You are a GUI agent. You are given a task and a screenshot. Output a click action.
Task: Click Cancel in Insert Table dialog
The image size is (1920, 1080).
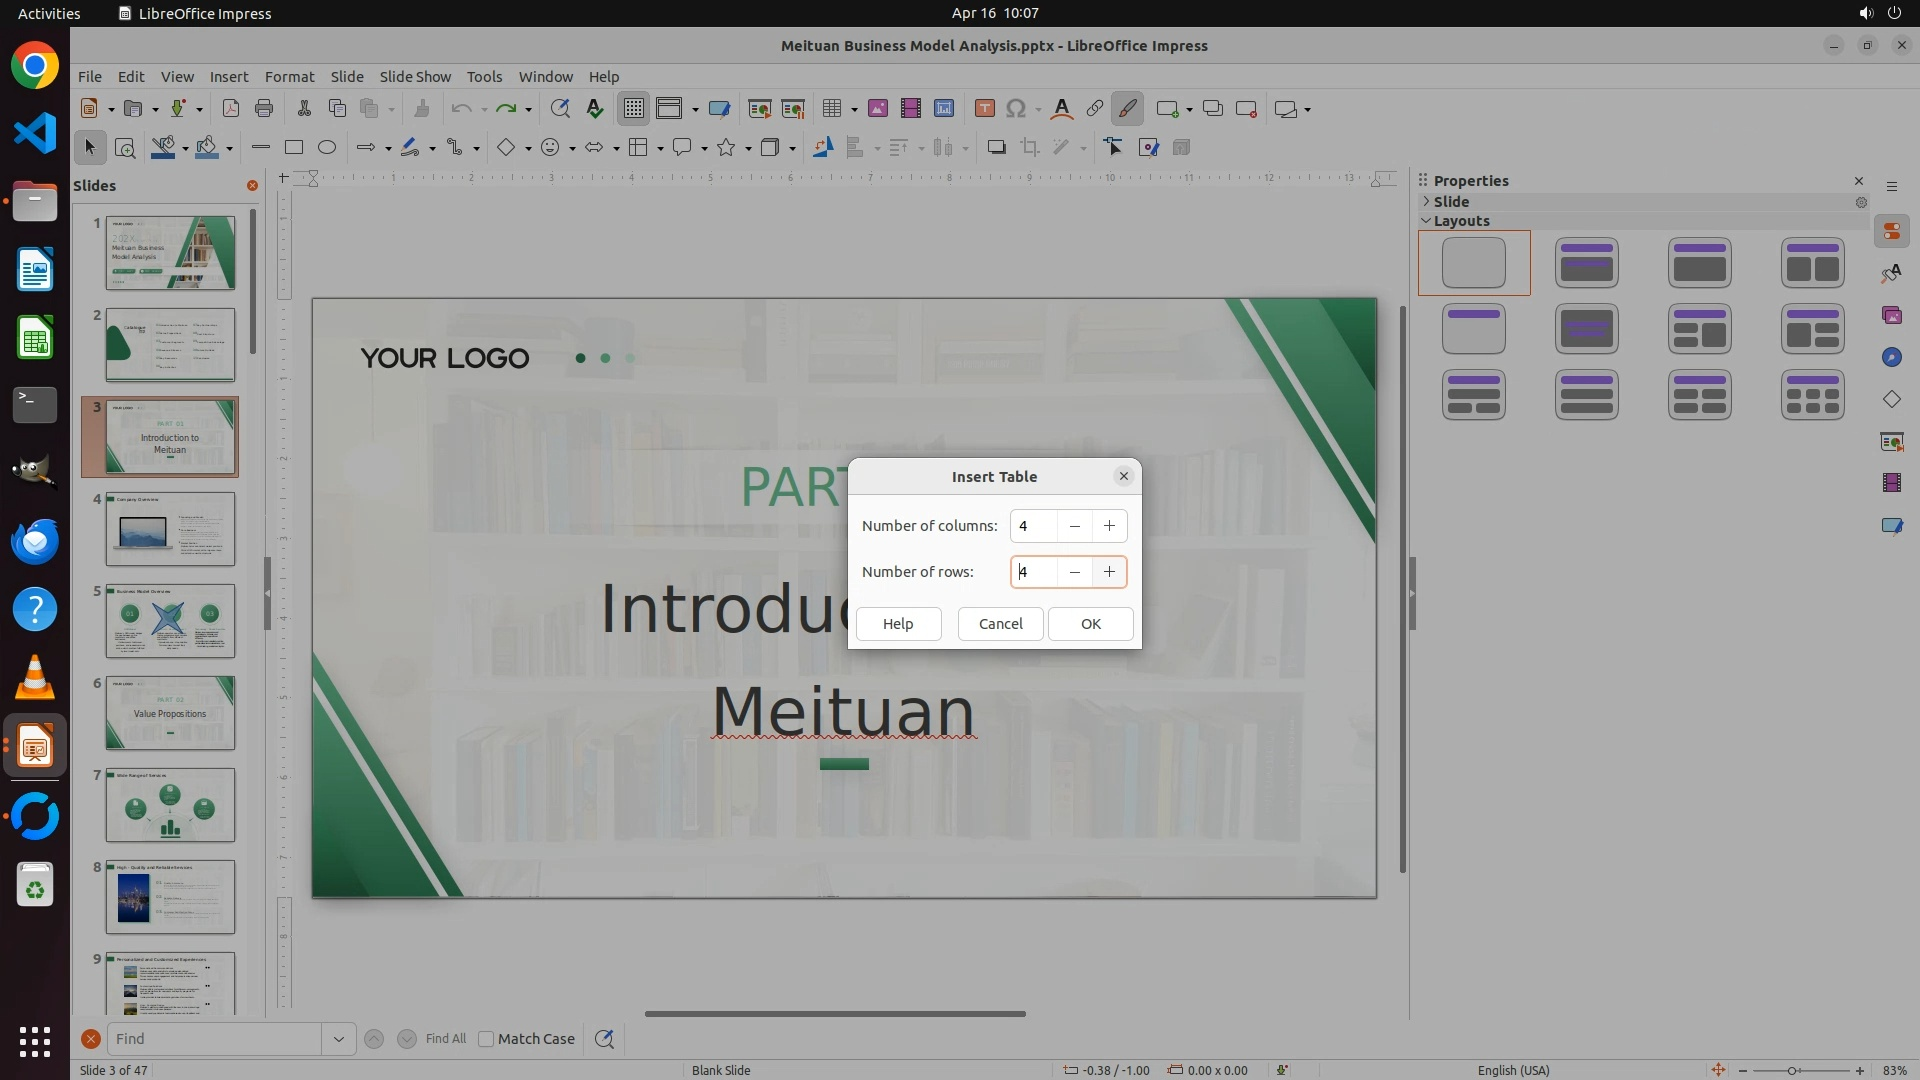(x=1000, y=624)
